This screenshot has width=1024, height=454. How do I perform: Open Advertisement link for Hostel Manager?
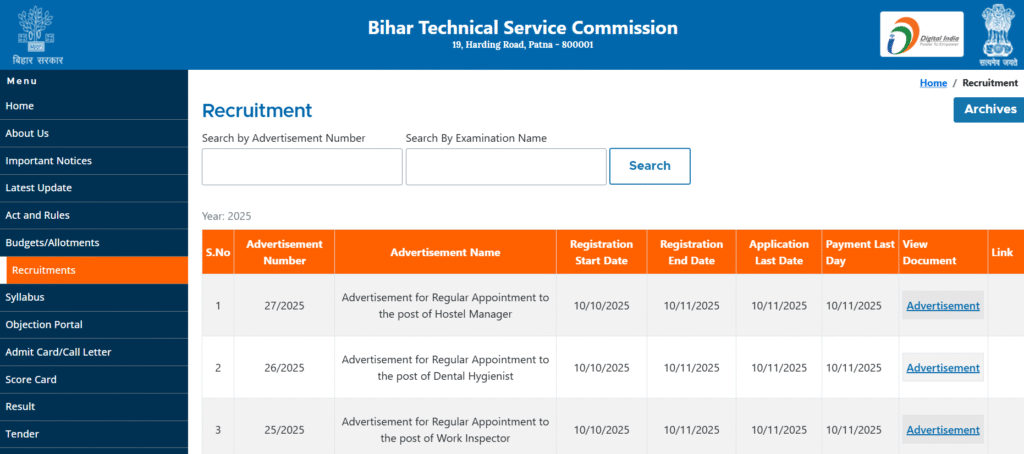click(x=943, y=306)
